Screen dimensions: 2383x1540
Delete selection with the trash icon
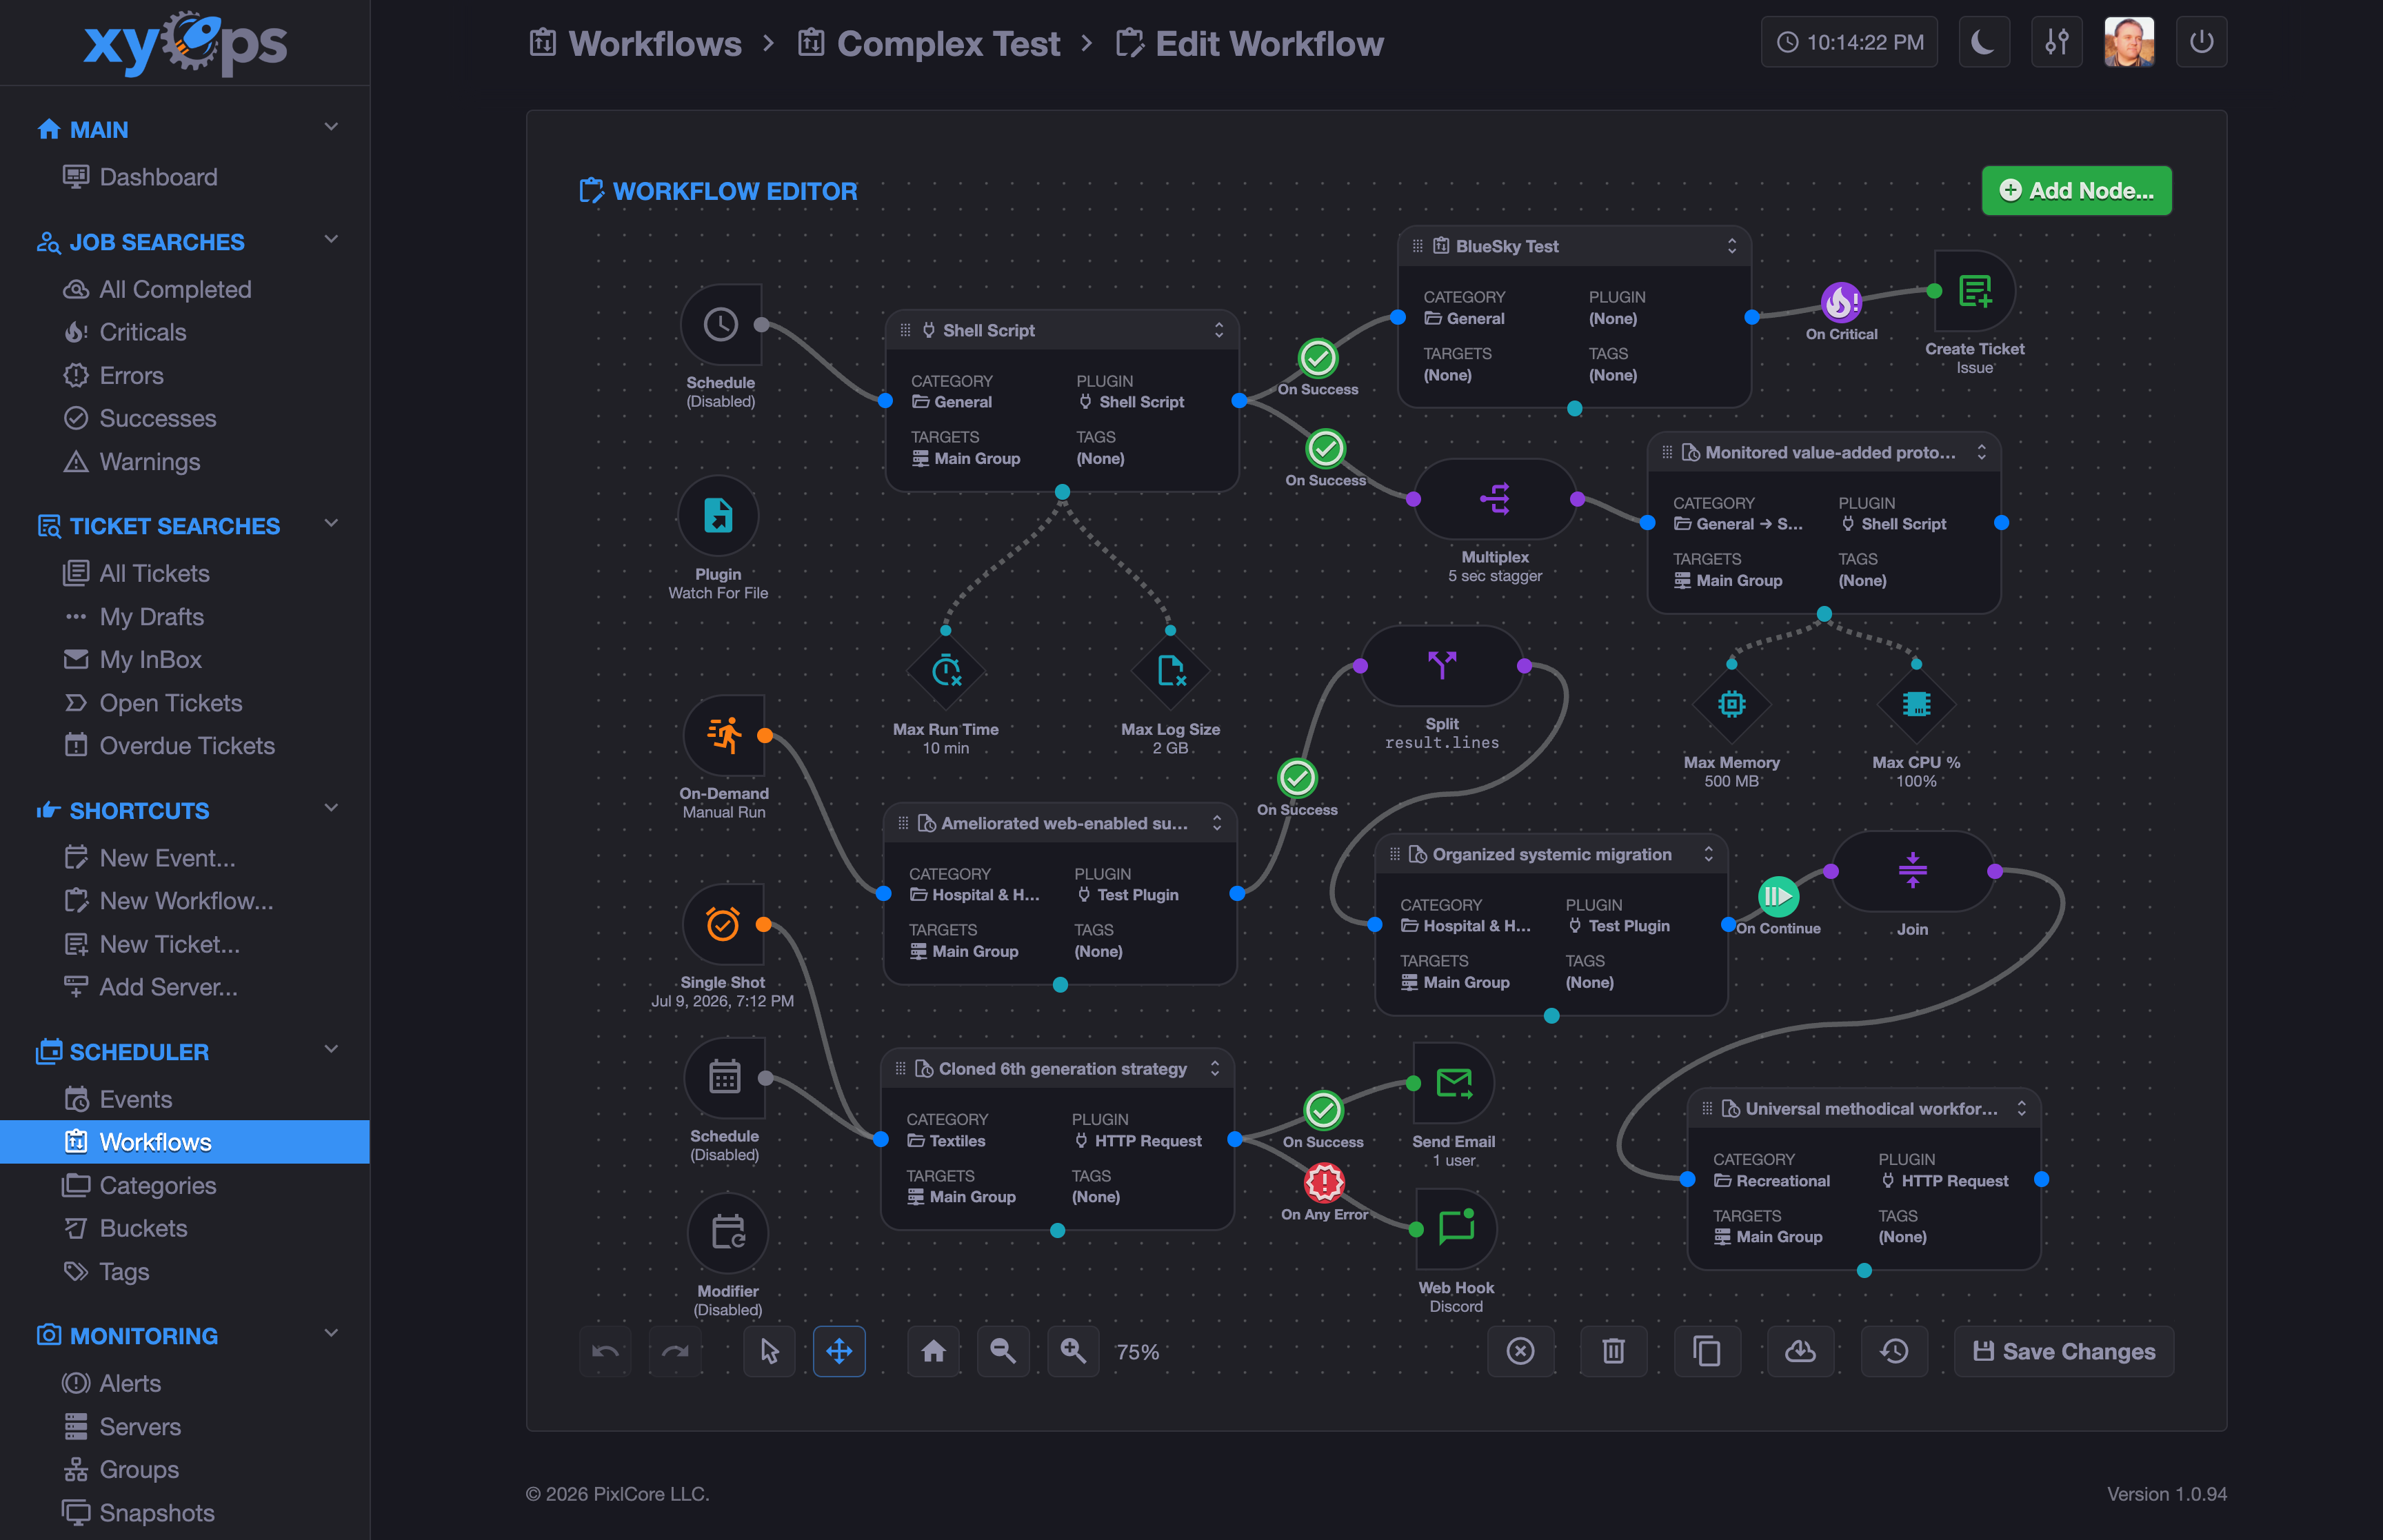(x=1613, y=1351)
